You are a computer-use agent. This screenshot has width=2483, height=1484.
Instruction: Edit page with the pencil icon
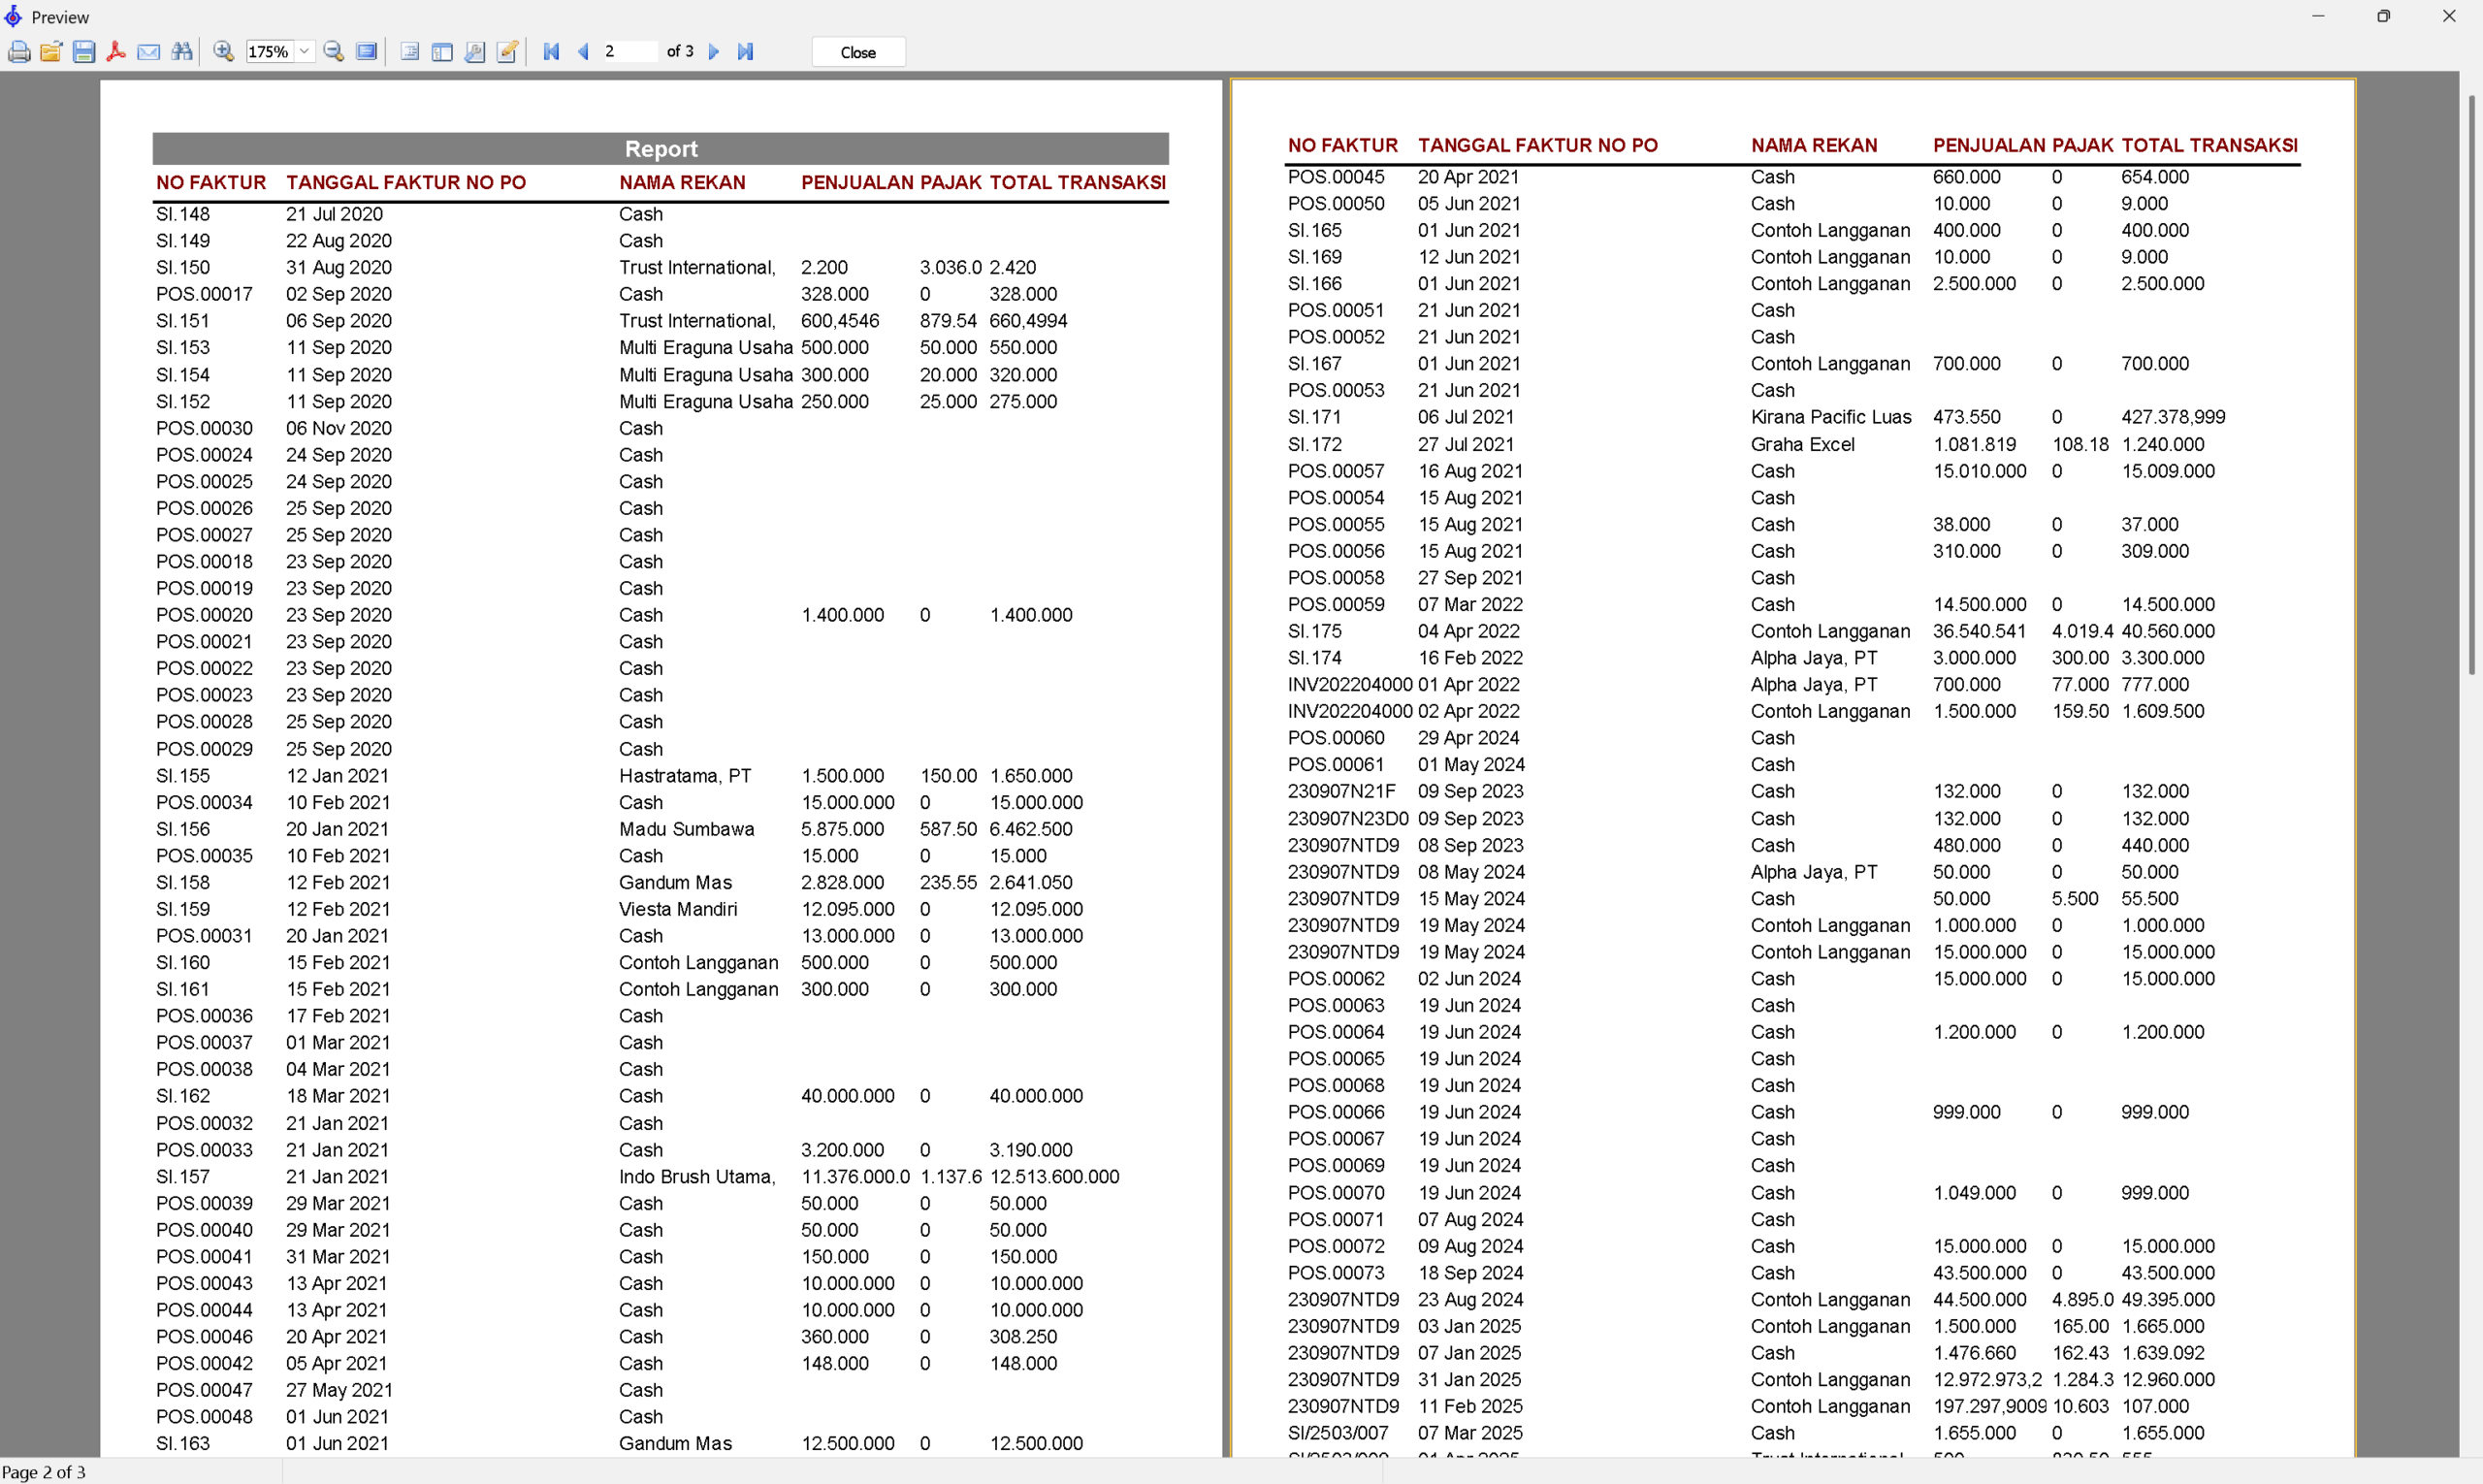507,52
